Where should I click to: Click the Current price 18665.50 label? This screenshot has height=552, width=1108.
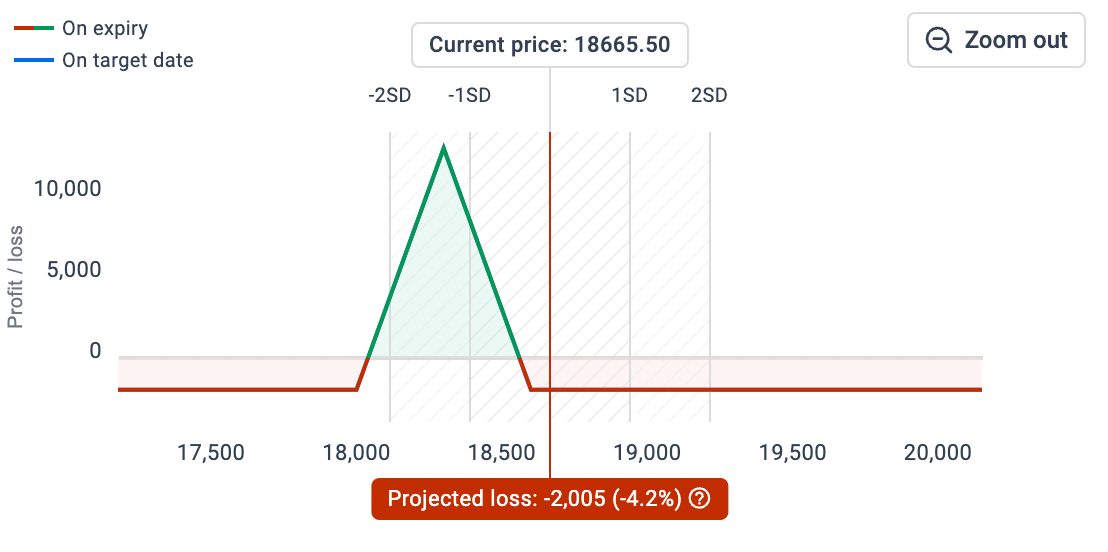pos(549,45)
